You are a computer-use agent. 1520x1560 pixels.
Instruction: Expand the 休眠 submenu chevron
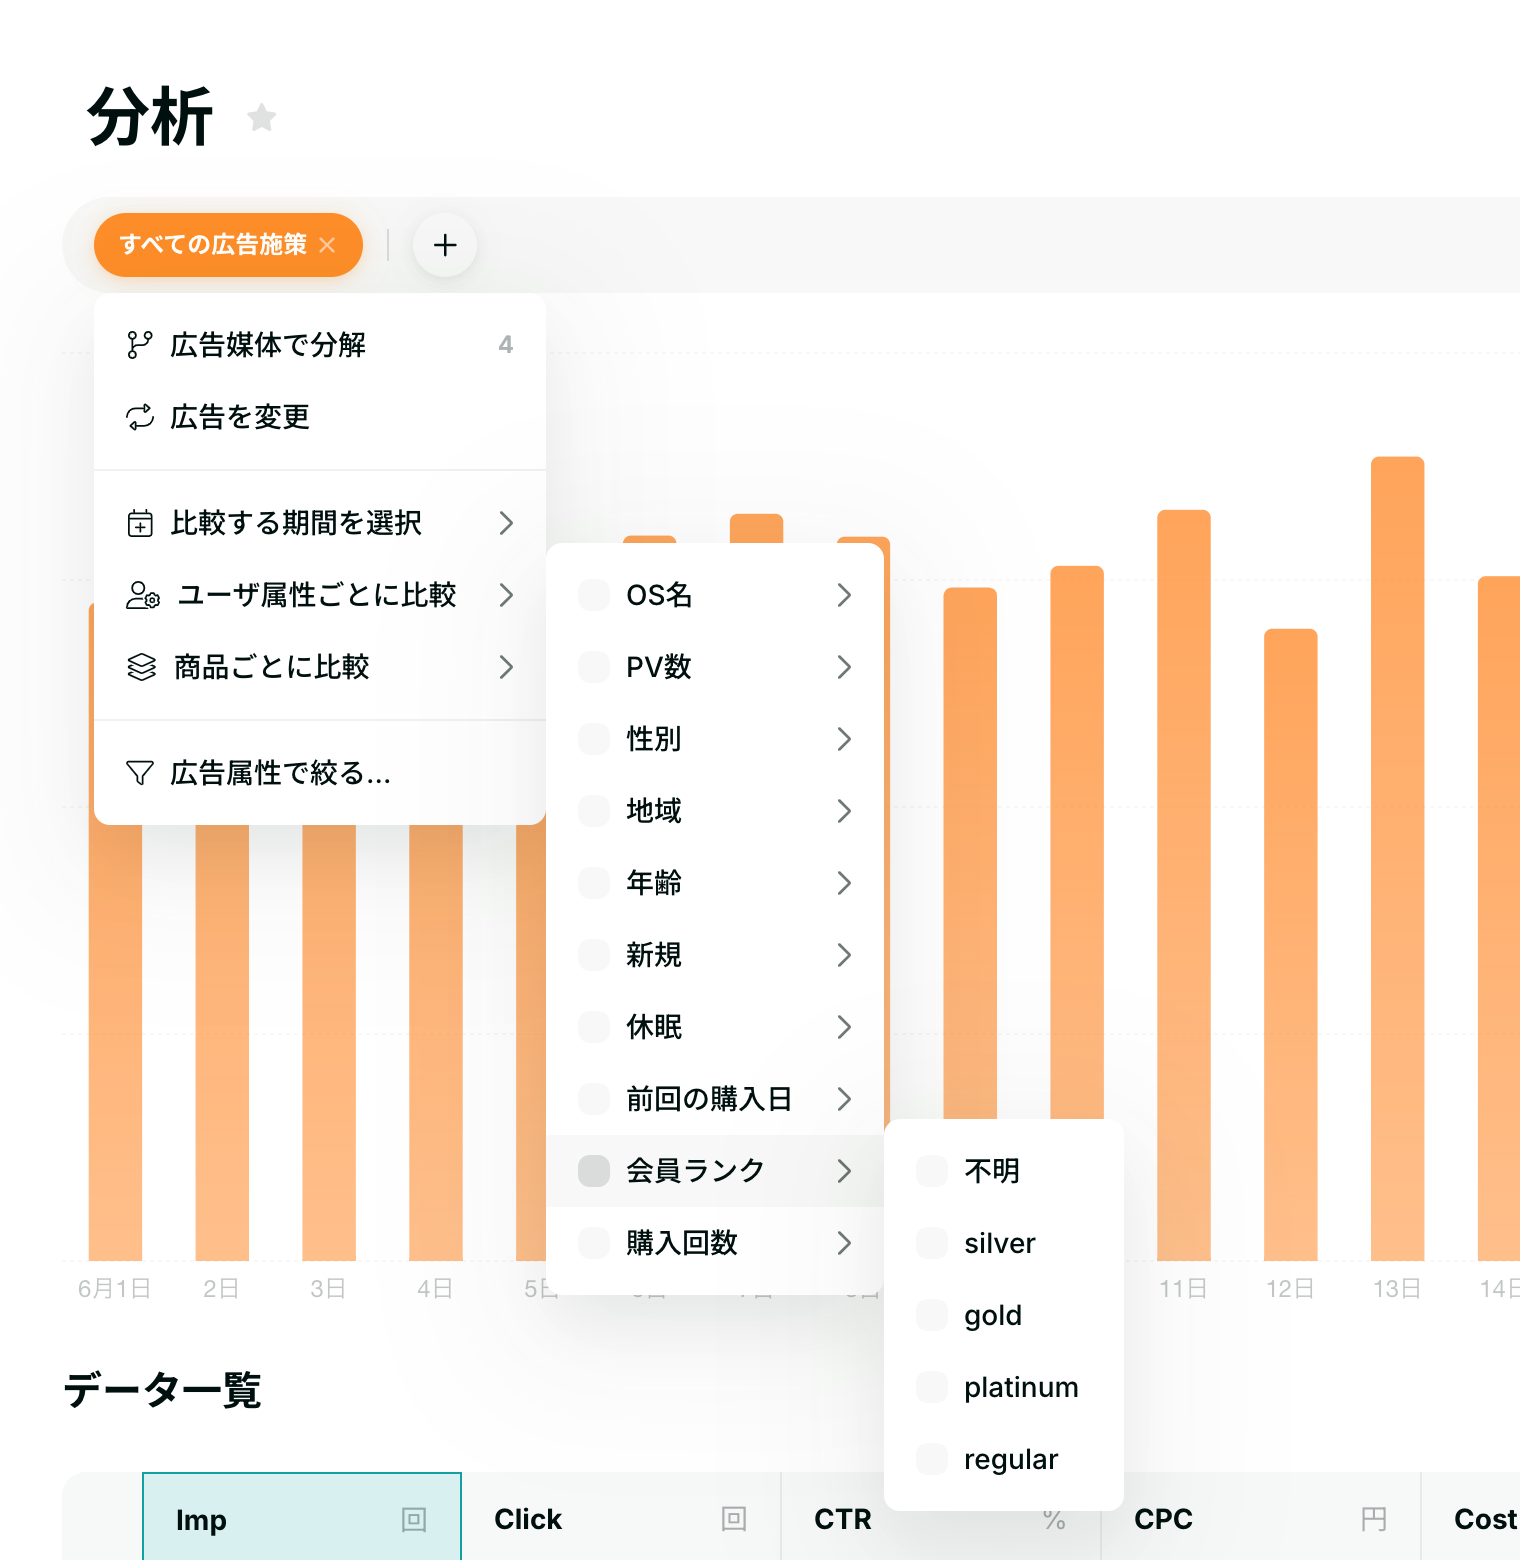click(844, 1027)
